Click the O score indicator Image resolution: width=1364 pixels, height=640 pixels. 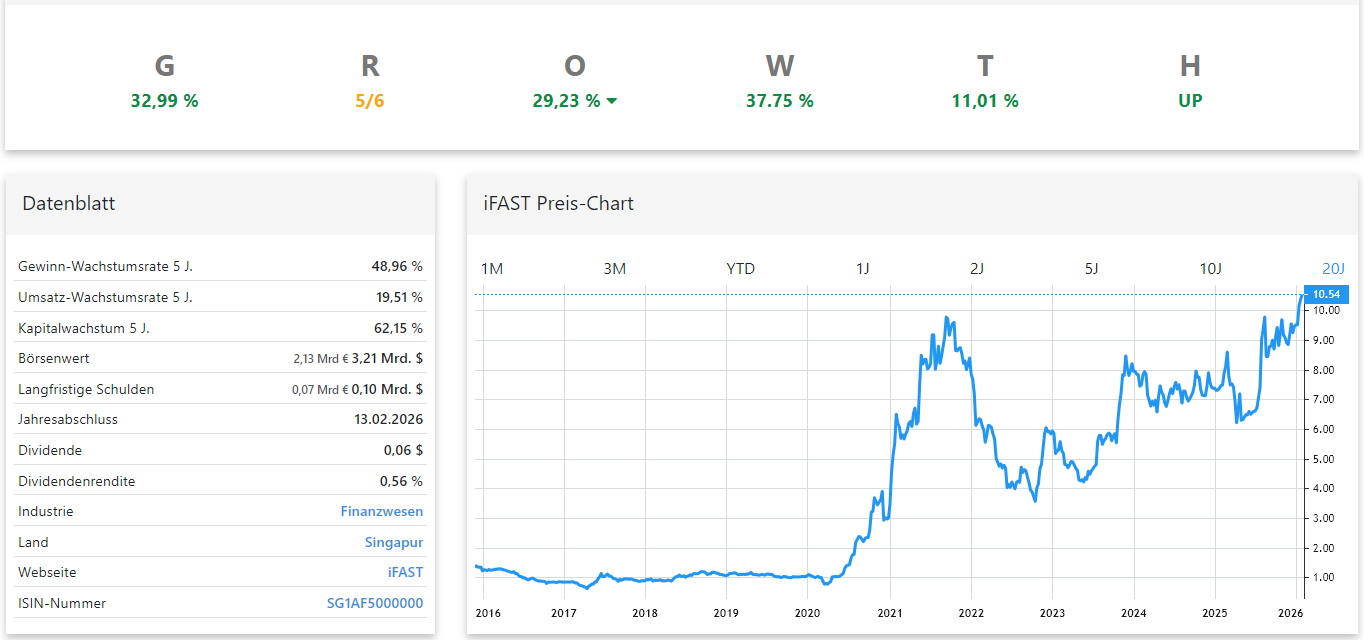(575, 65)
